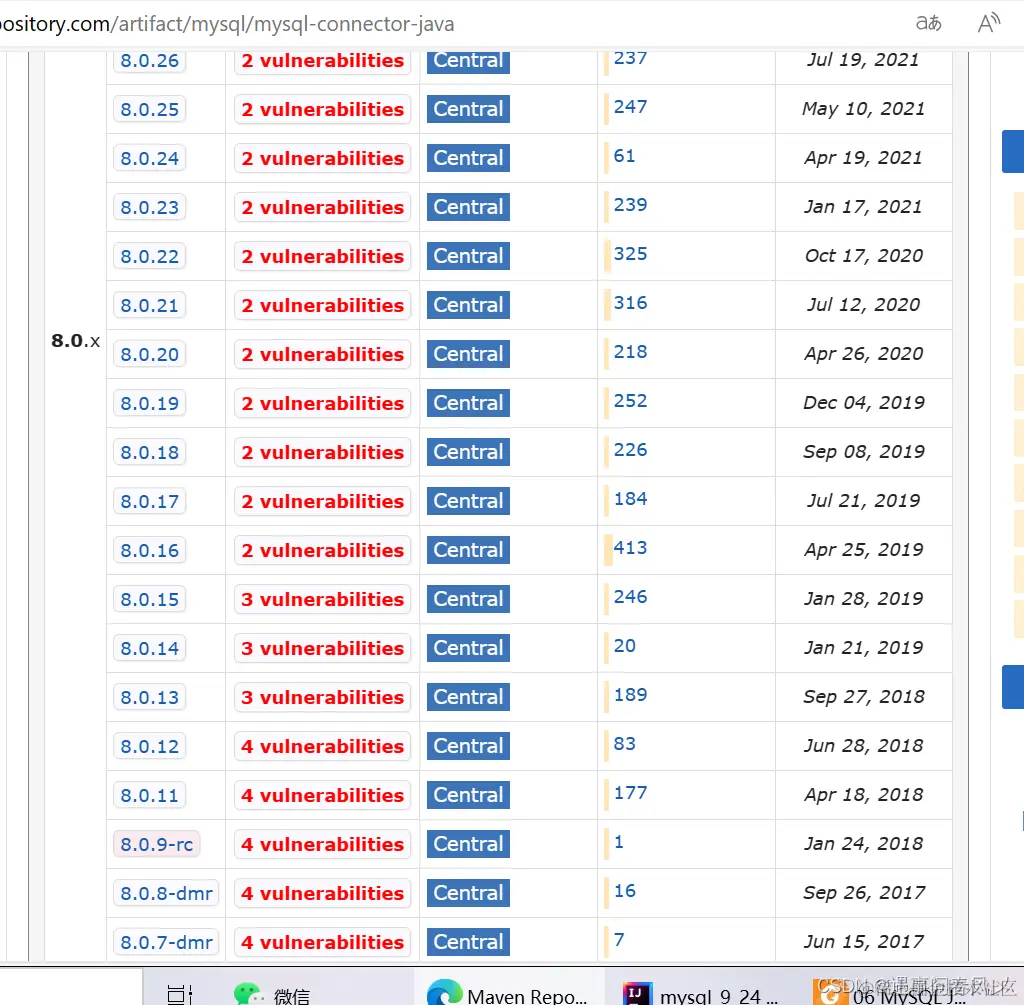Open version 8.0.20 link
1024x1005 pixels.
150,354
